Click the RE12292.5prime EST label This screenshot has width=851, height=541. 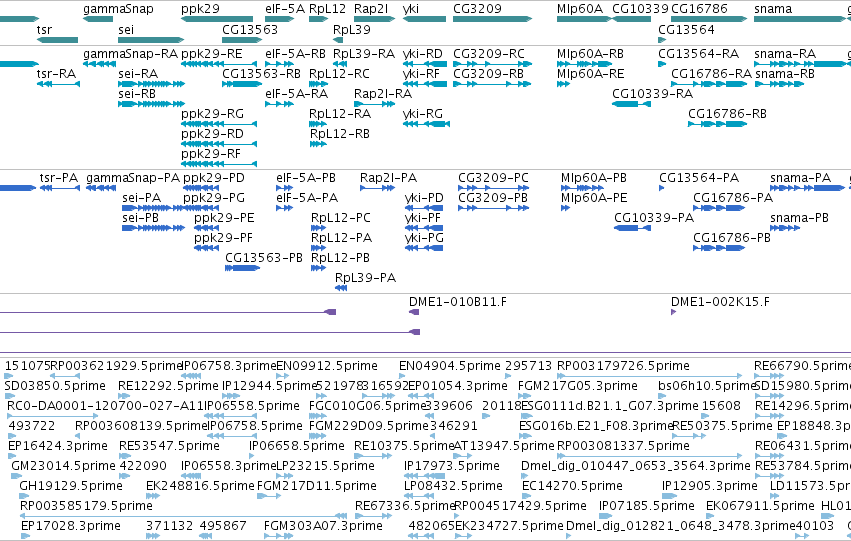click(168, 386)
